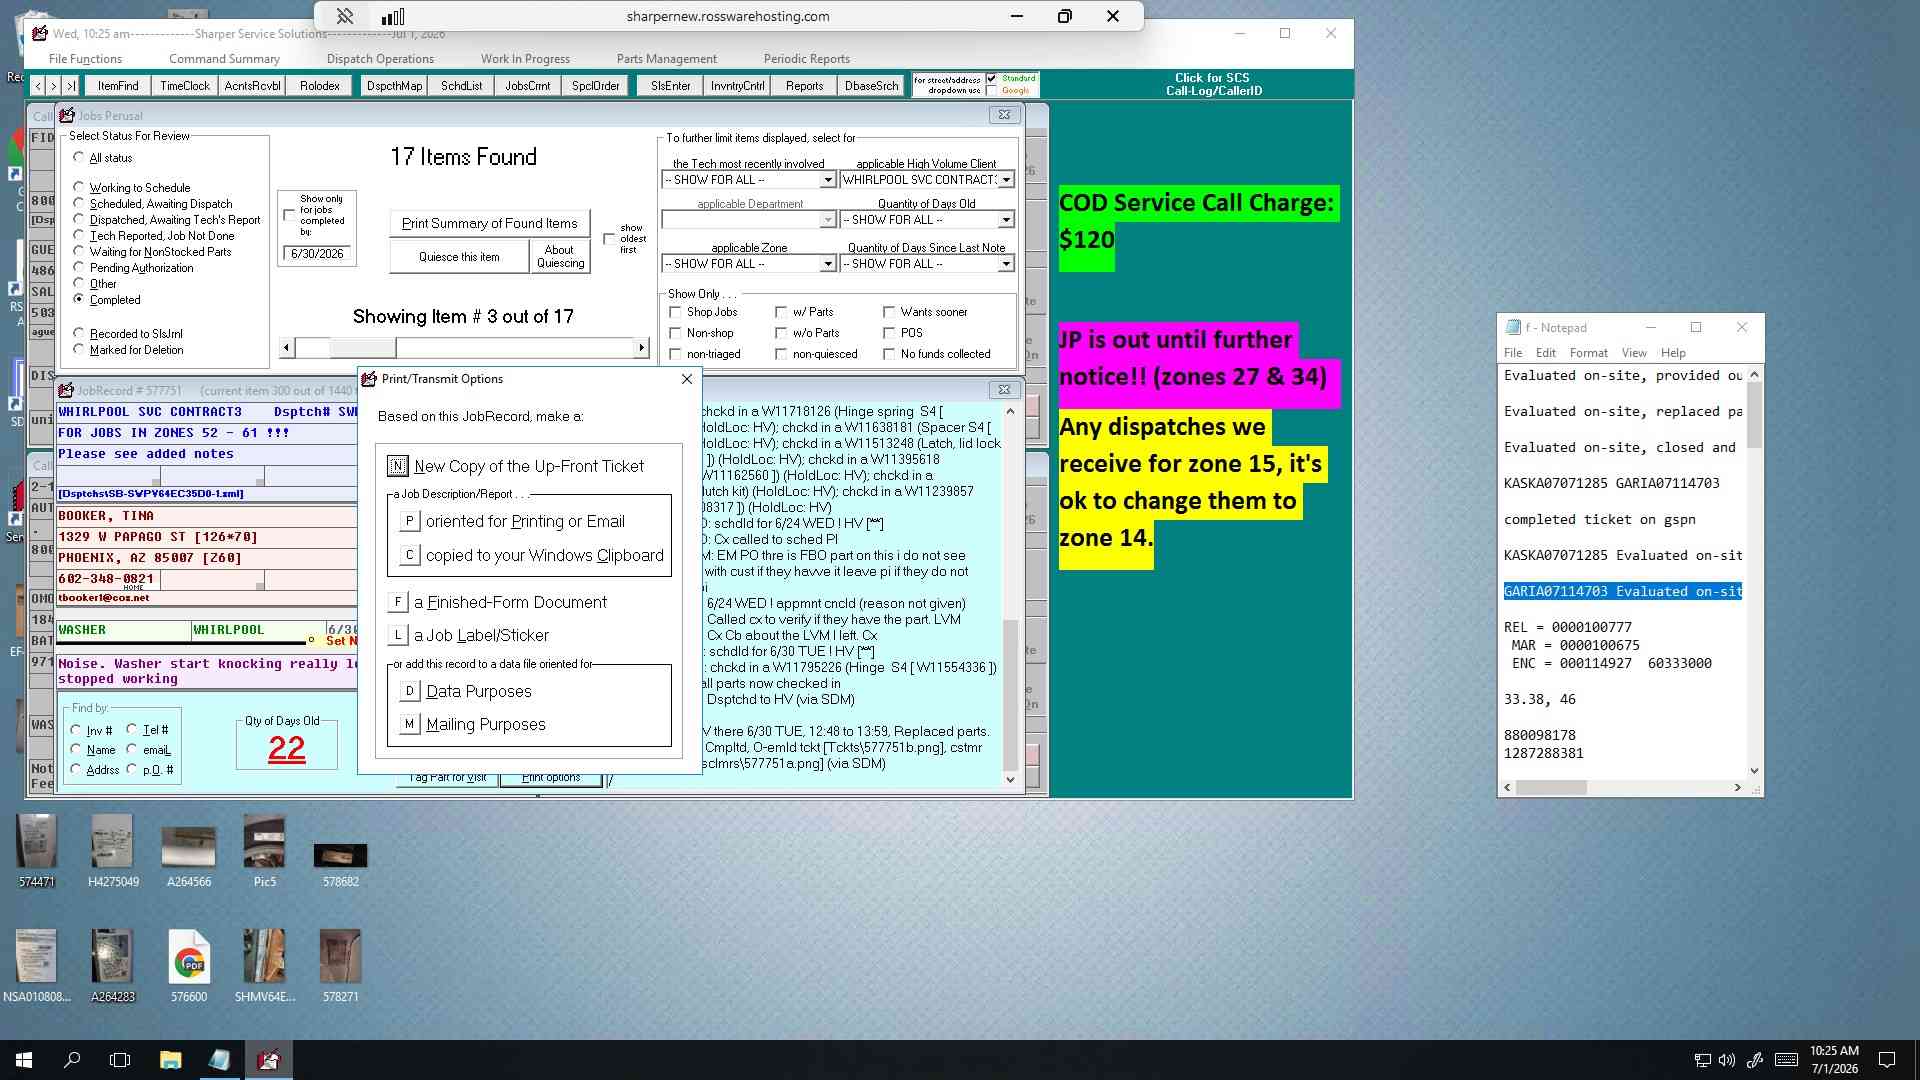Click the item navigation slider track
Viewport: 1920px width, 1080px height.
tap(463, 348)
